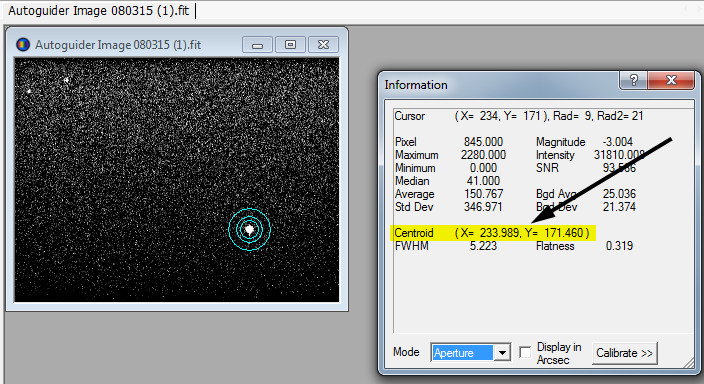Select the Autoguider Image 080315 (1).fit tab
This screenshot has width=704, height=384.
(x=98, y=11)
